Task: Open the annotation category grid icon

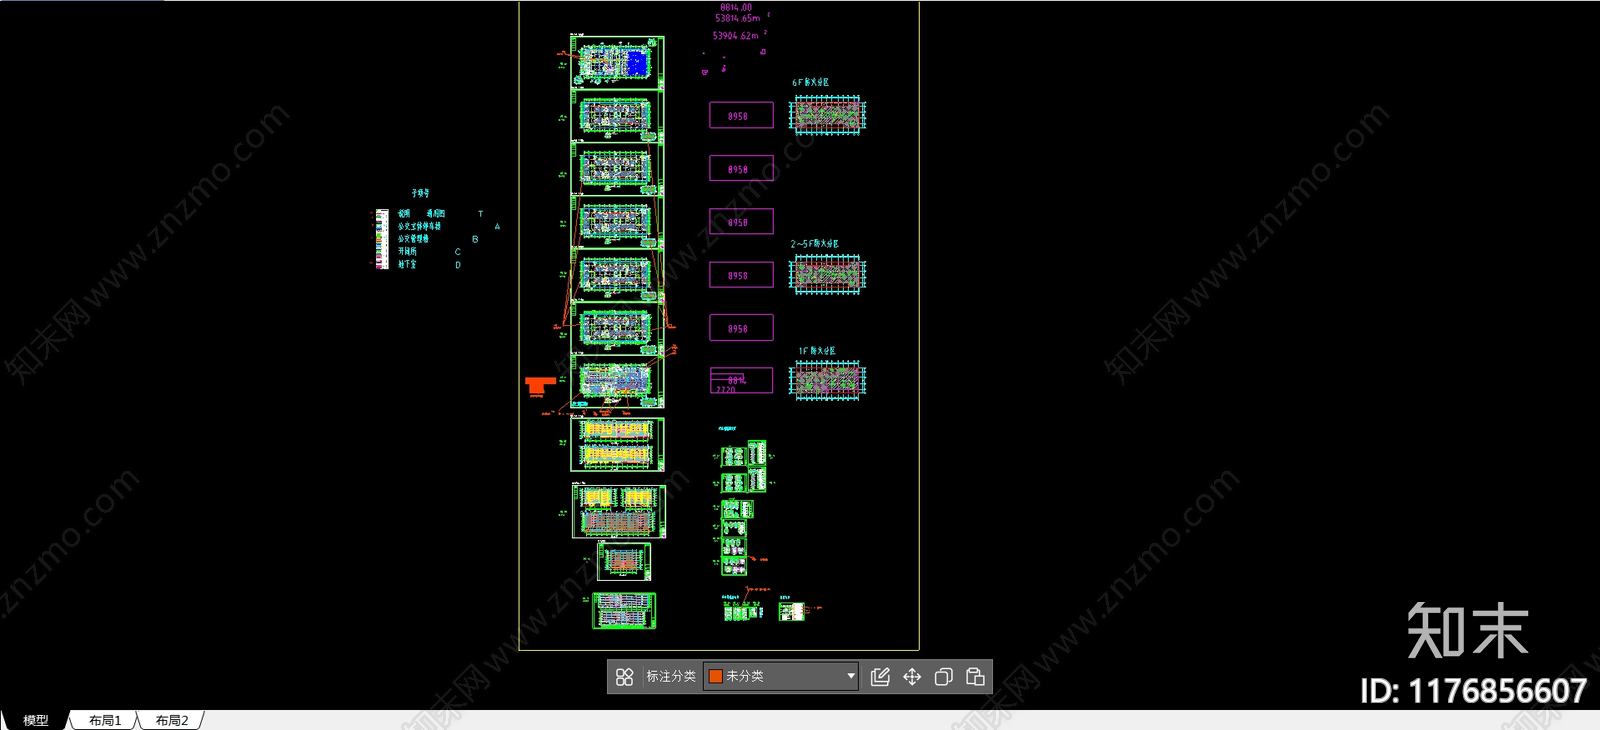Action: pyautogui.click(x=624, y=677)
